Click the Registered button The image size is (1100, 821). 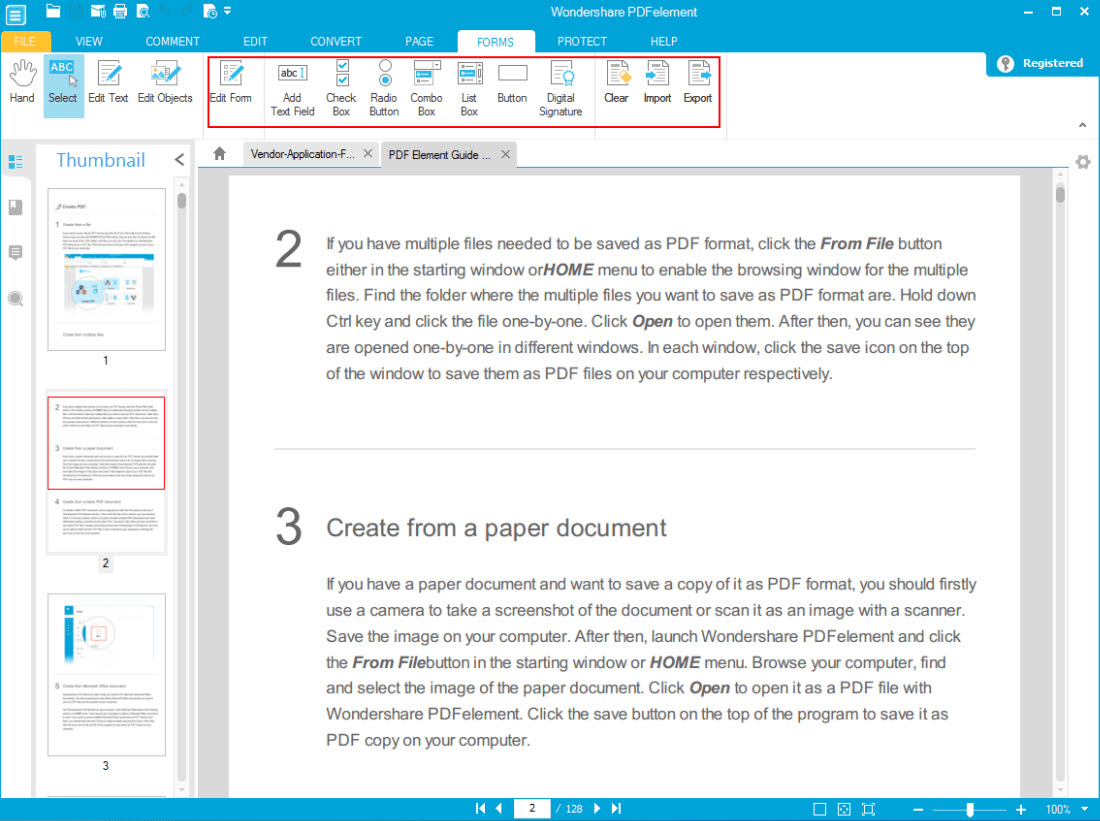tap(1042, 63)
